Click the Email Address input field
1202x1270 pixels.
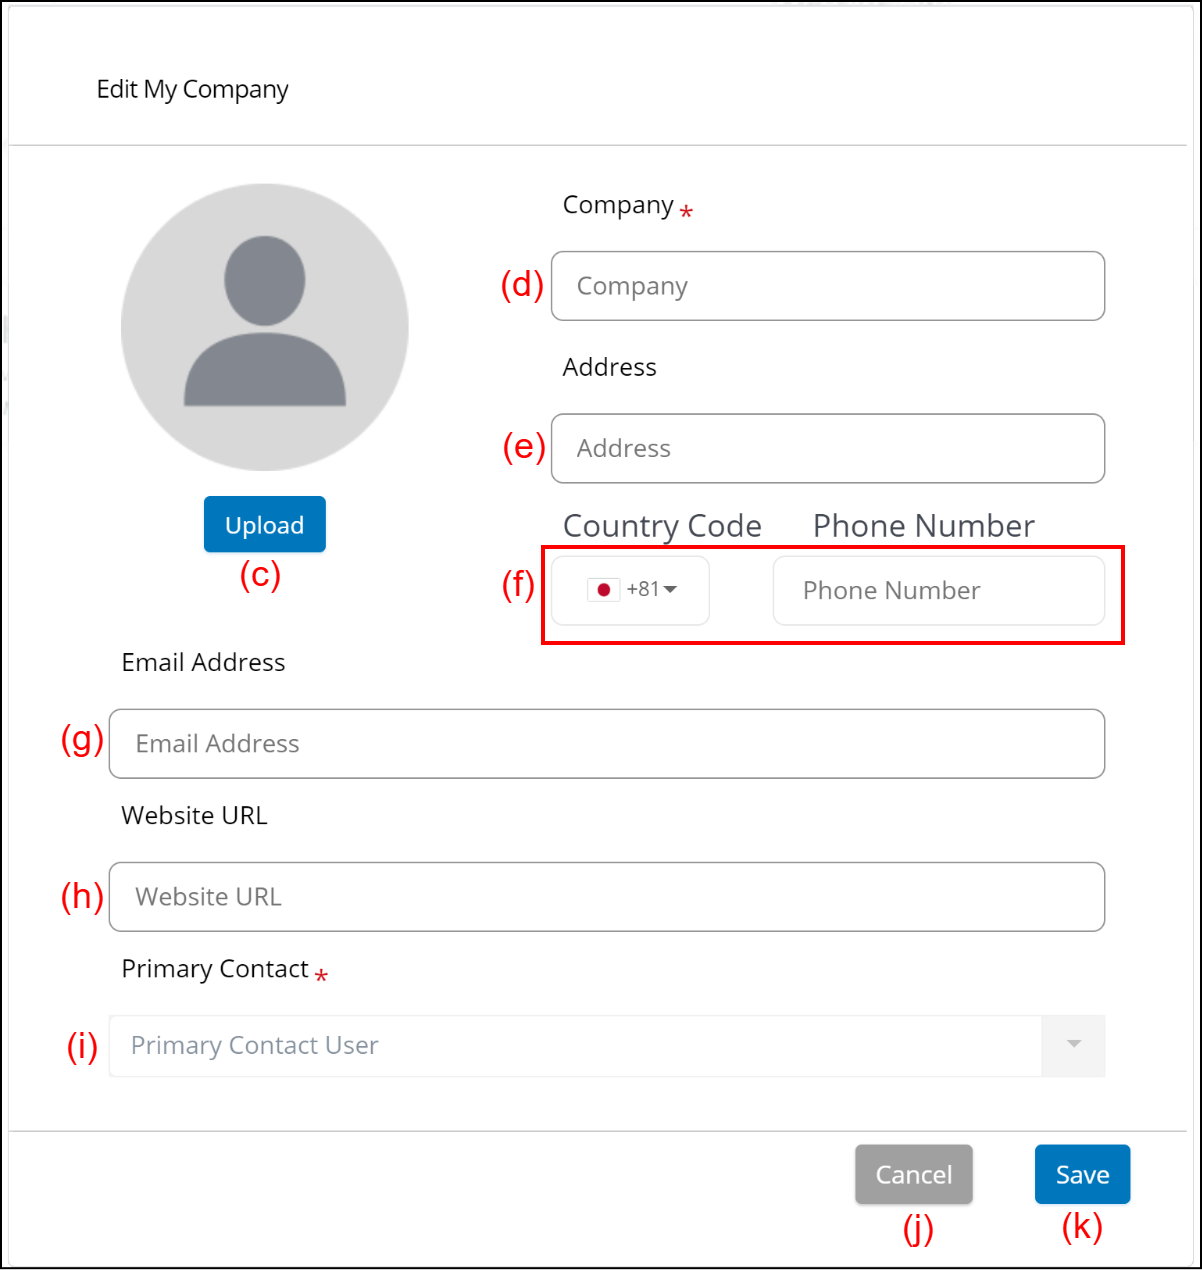point(606,744)
